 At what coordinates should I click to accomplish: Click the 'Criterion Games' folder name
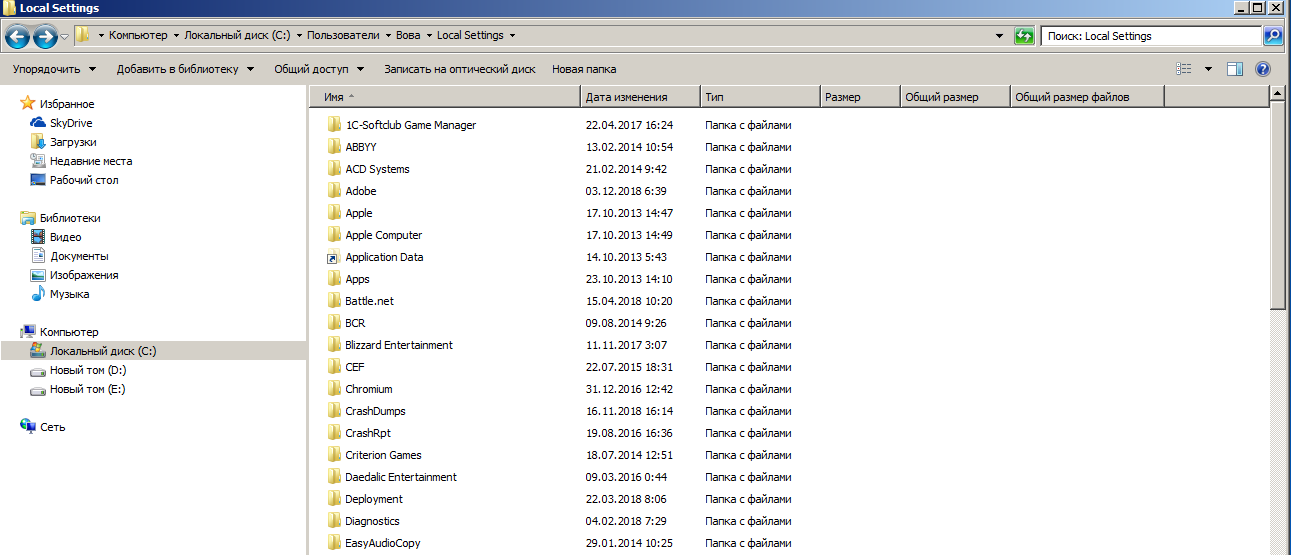[383, 455]
